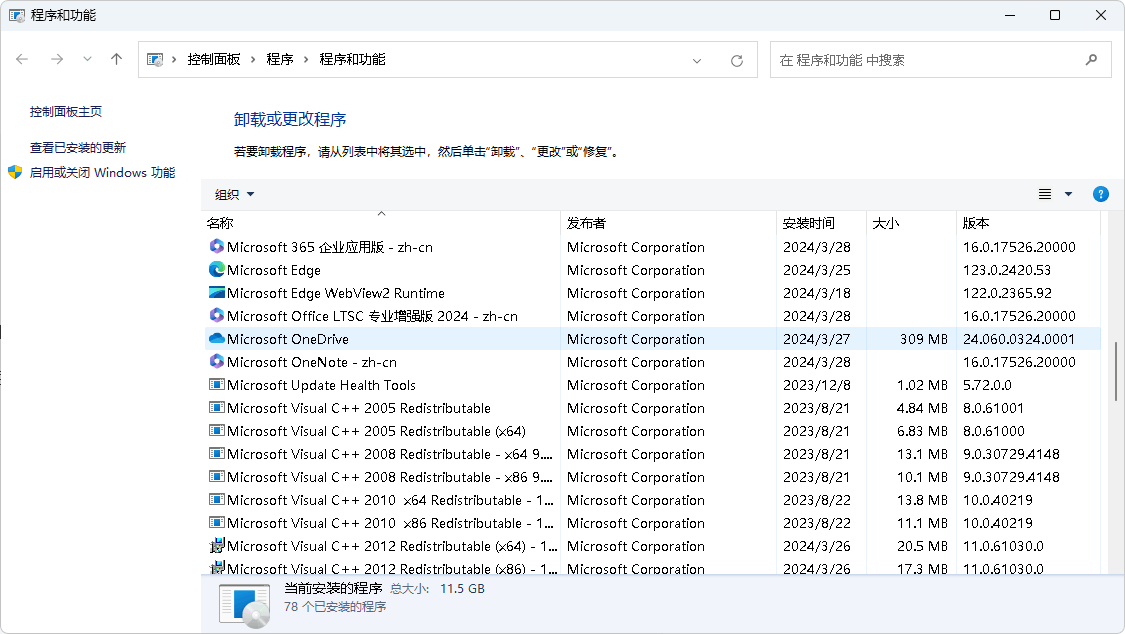Click the Microsoft Update Health Tools icon
Screen dimensions: 1125x634
click(x=216, y=384)
